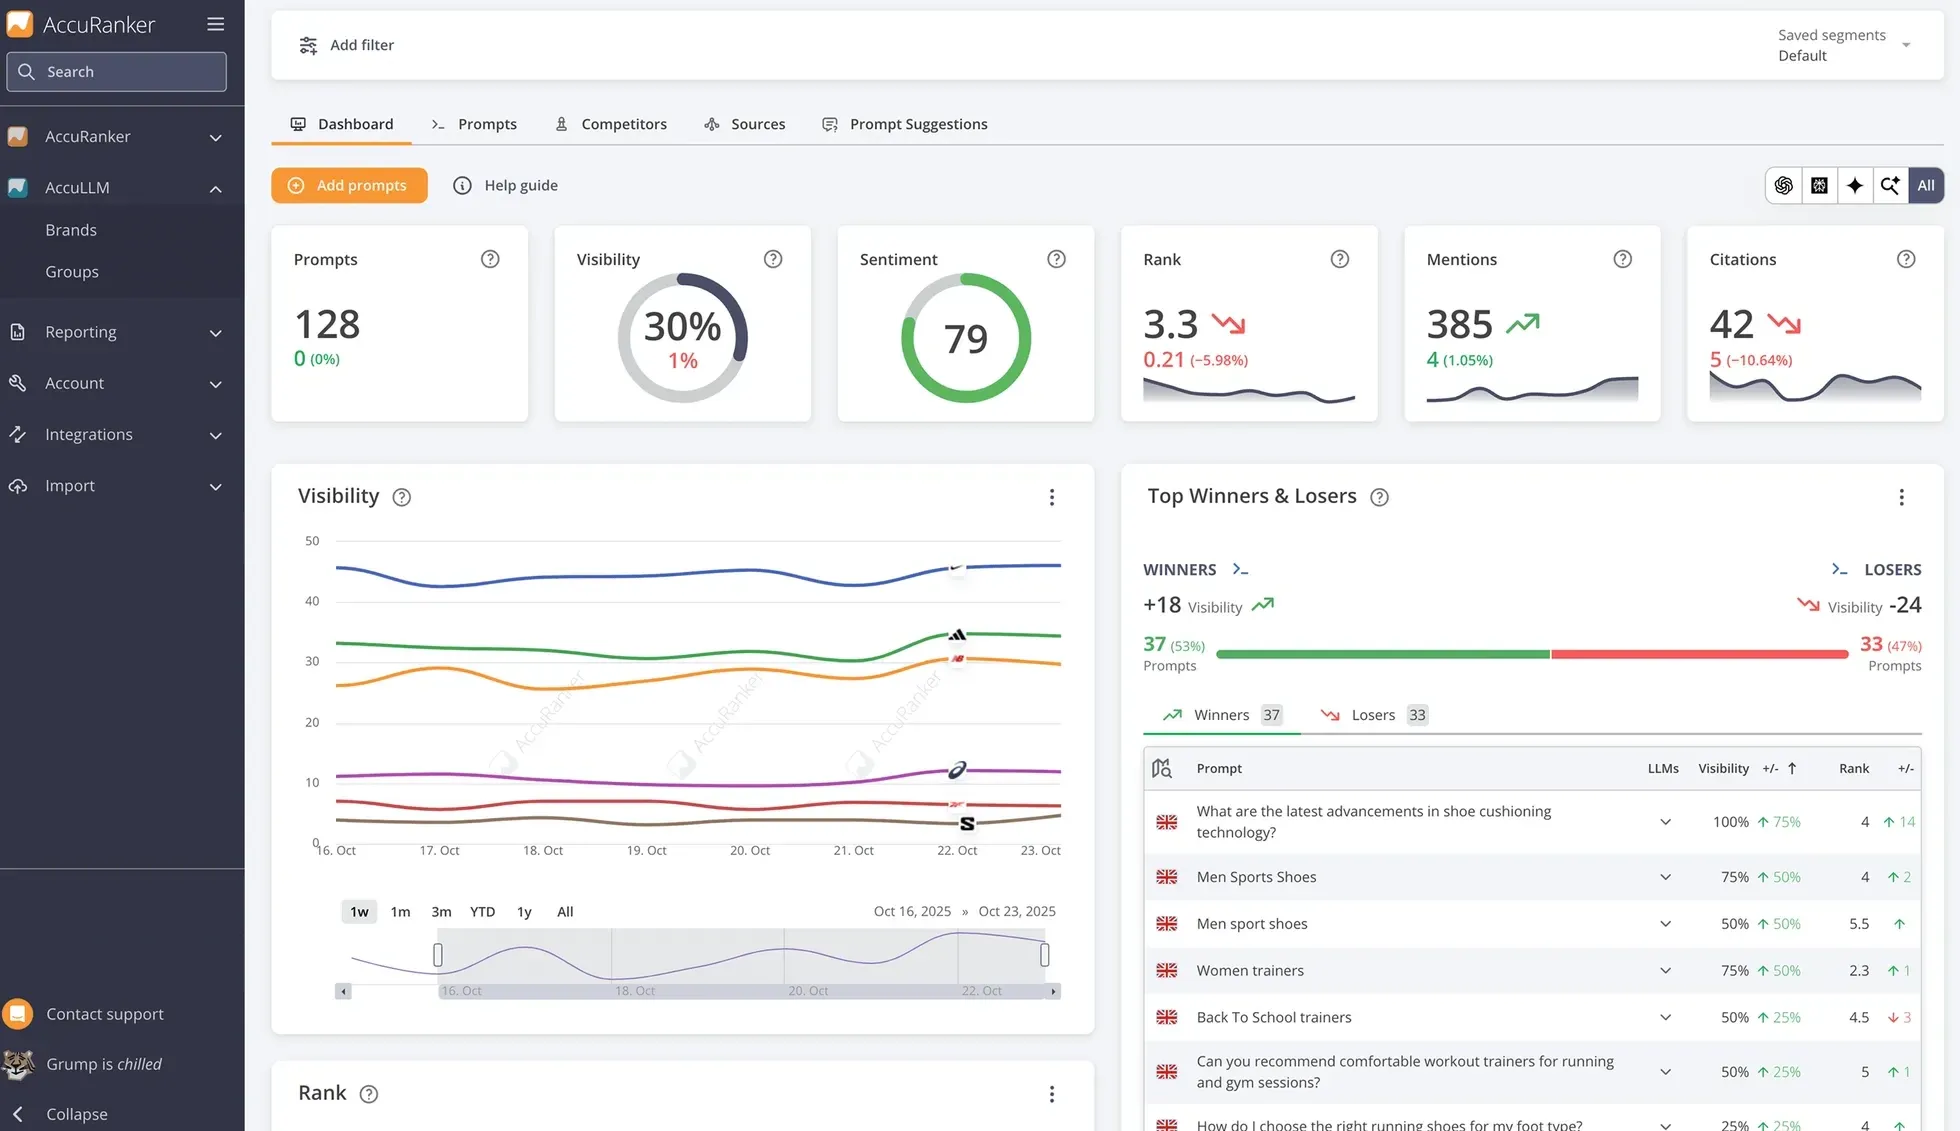The image size is (1960, 1131).
Task: Grab the left handle of chart range navigator
Action: [437, 955]
